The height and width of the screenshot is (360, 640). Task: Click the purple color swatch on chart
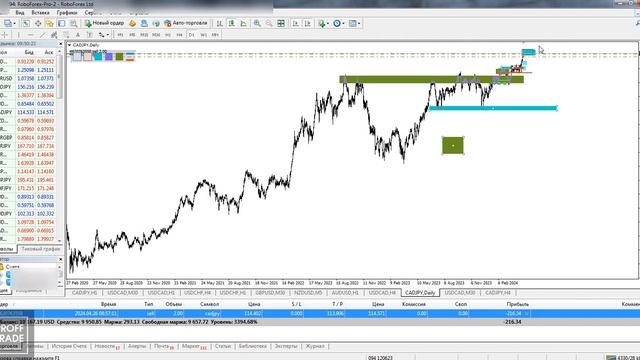(109, 56)
